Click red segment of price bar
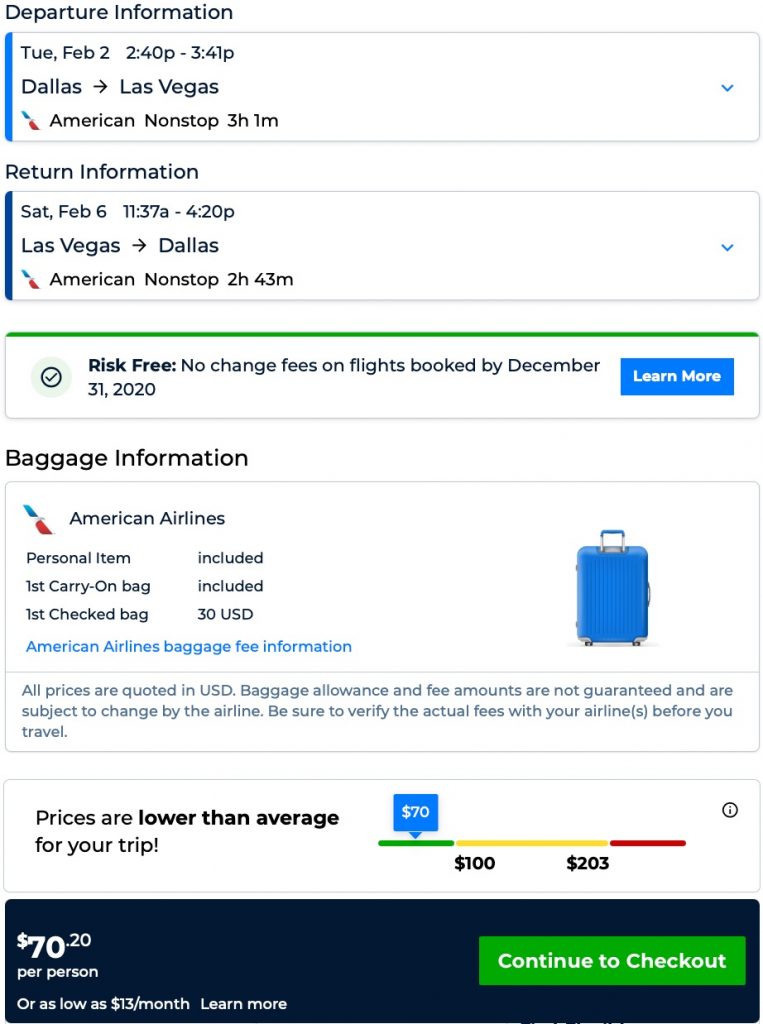Screen dimensions: 763x1024 tap(648, 843)
